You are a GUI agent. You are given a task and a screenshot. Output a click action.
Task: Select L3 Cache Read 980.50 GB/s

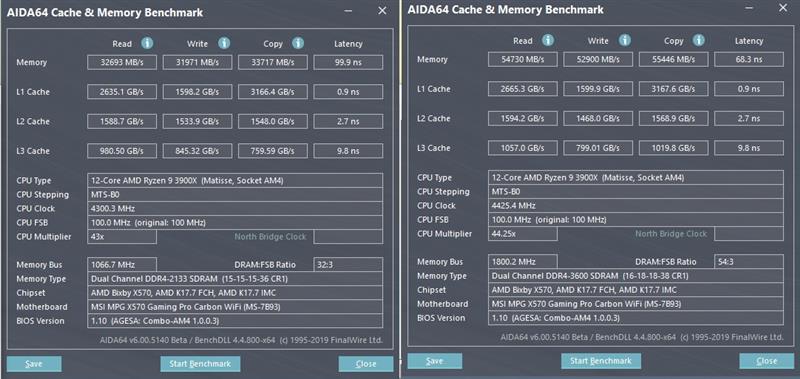pos(122,151)
